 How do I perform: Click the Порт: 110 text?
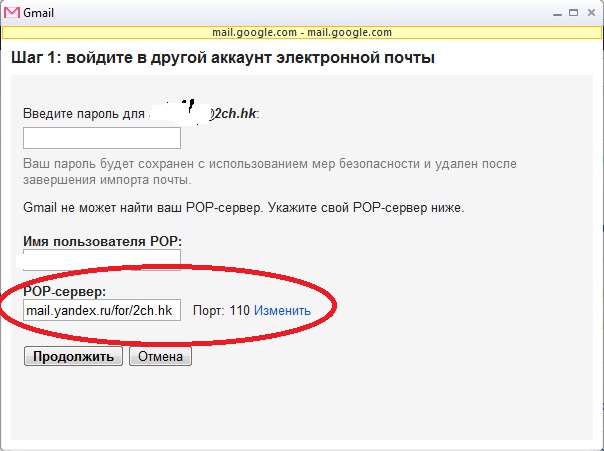[221, 310]
